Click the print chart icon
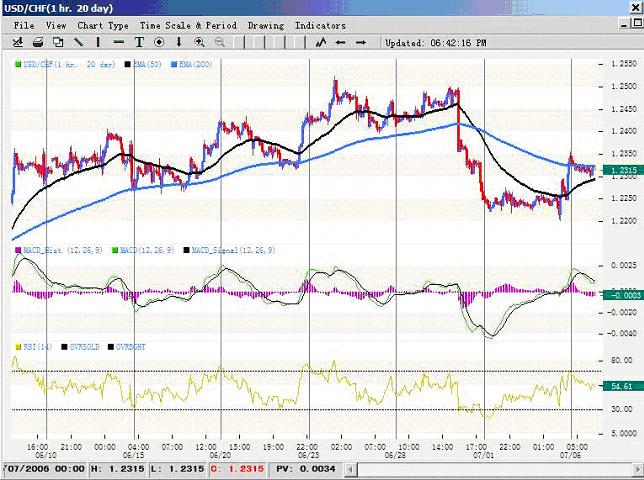 38,42
